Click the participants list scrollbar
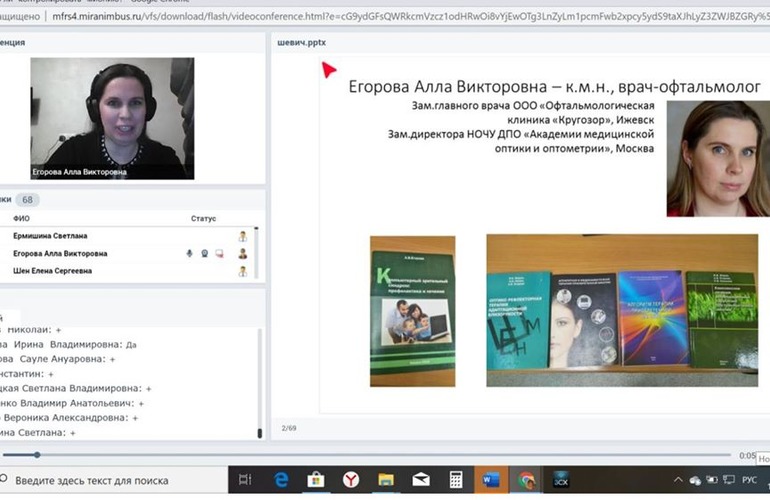This screenshot has height=500, width=770. tap(256, 252)
